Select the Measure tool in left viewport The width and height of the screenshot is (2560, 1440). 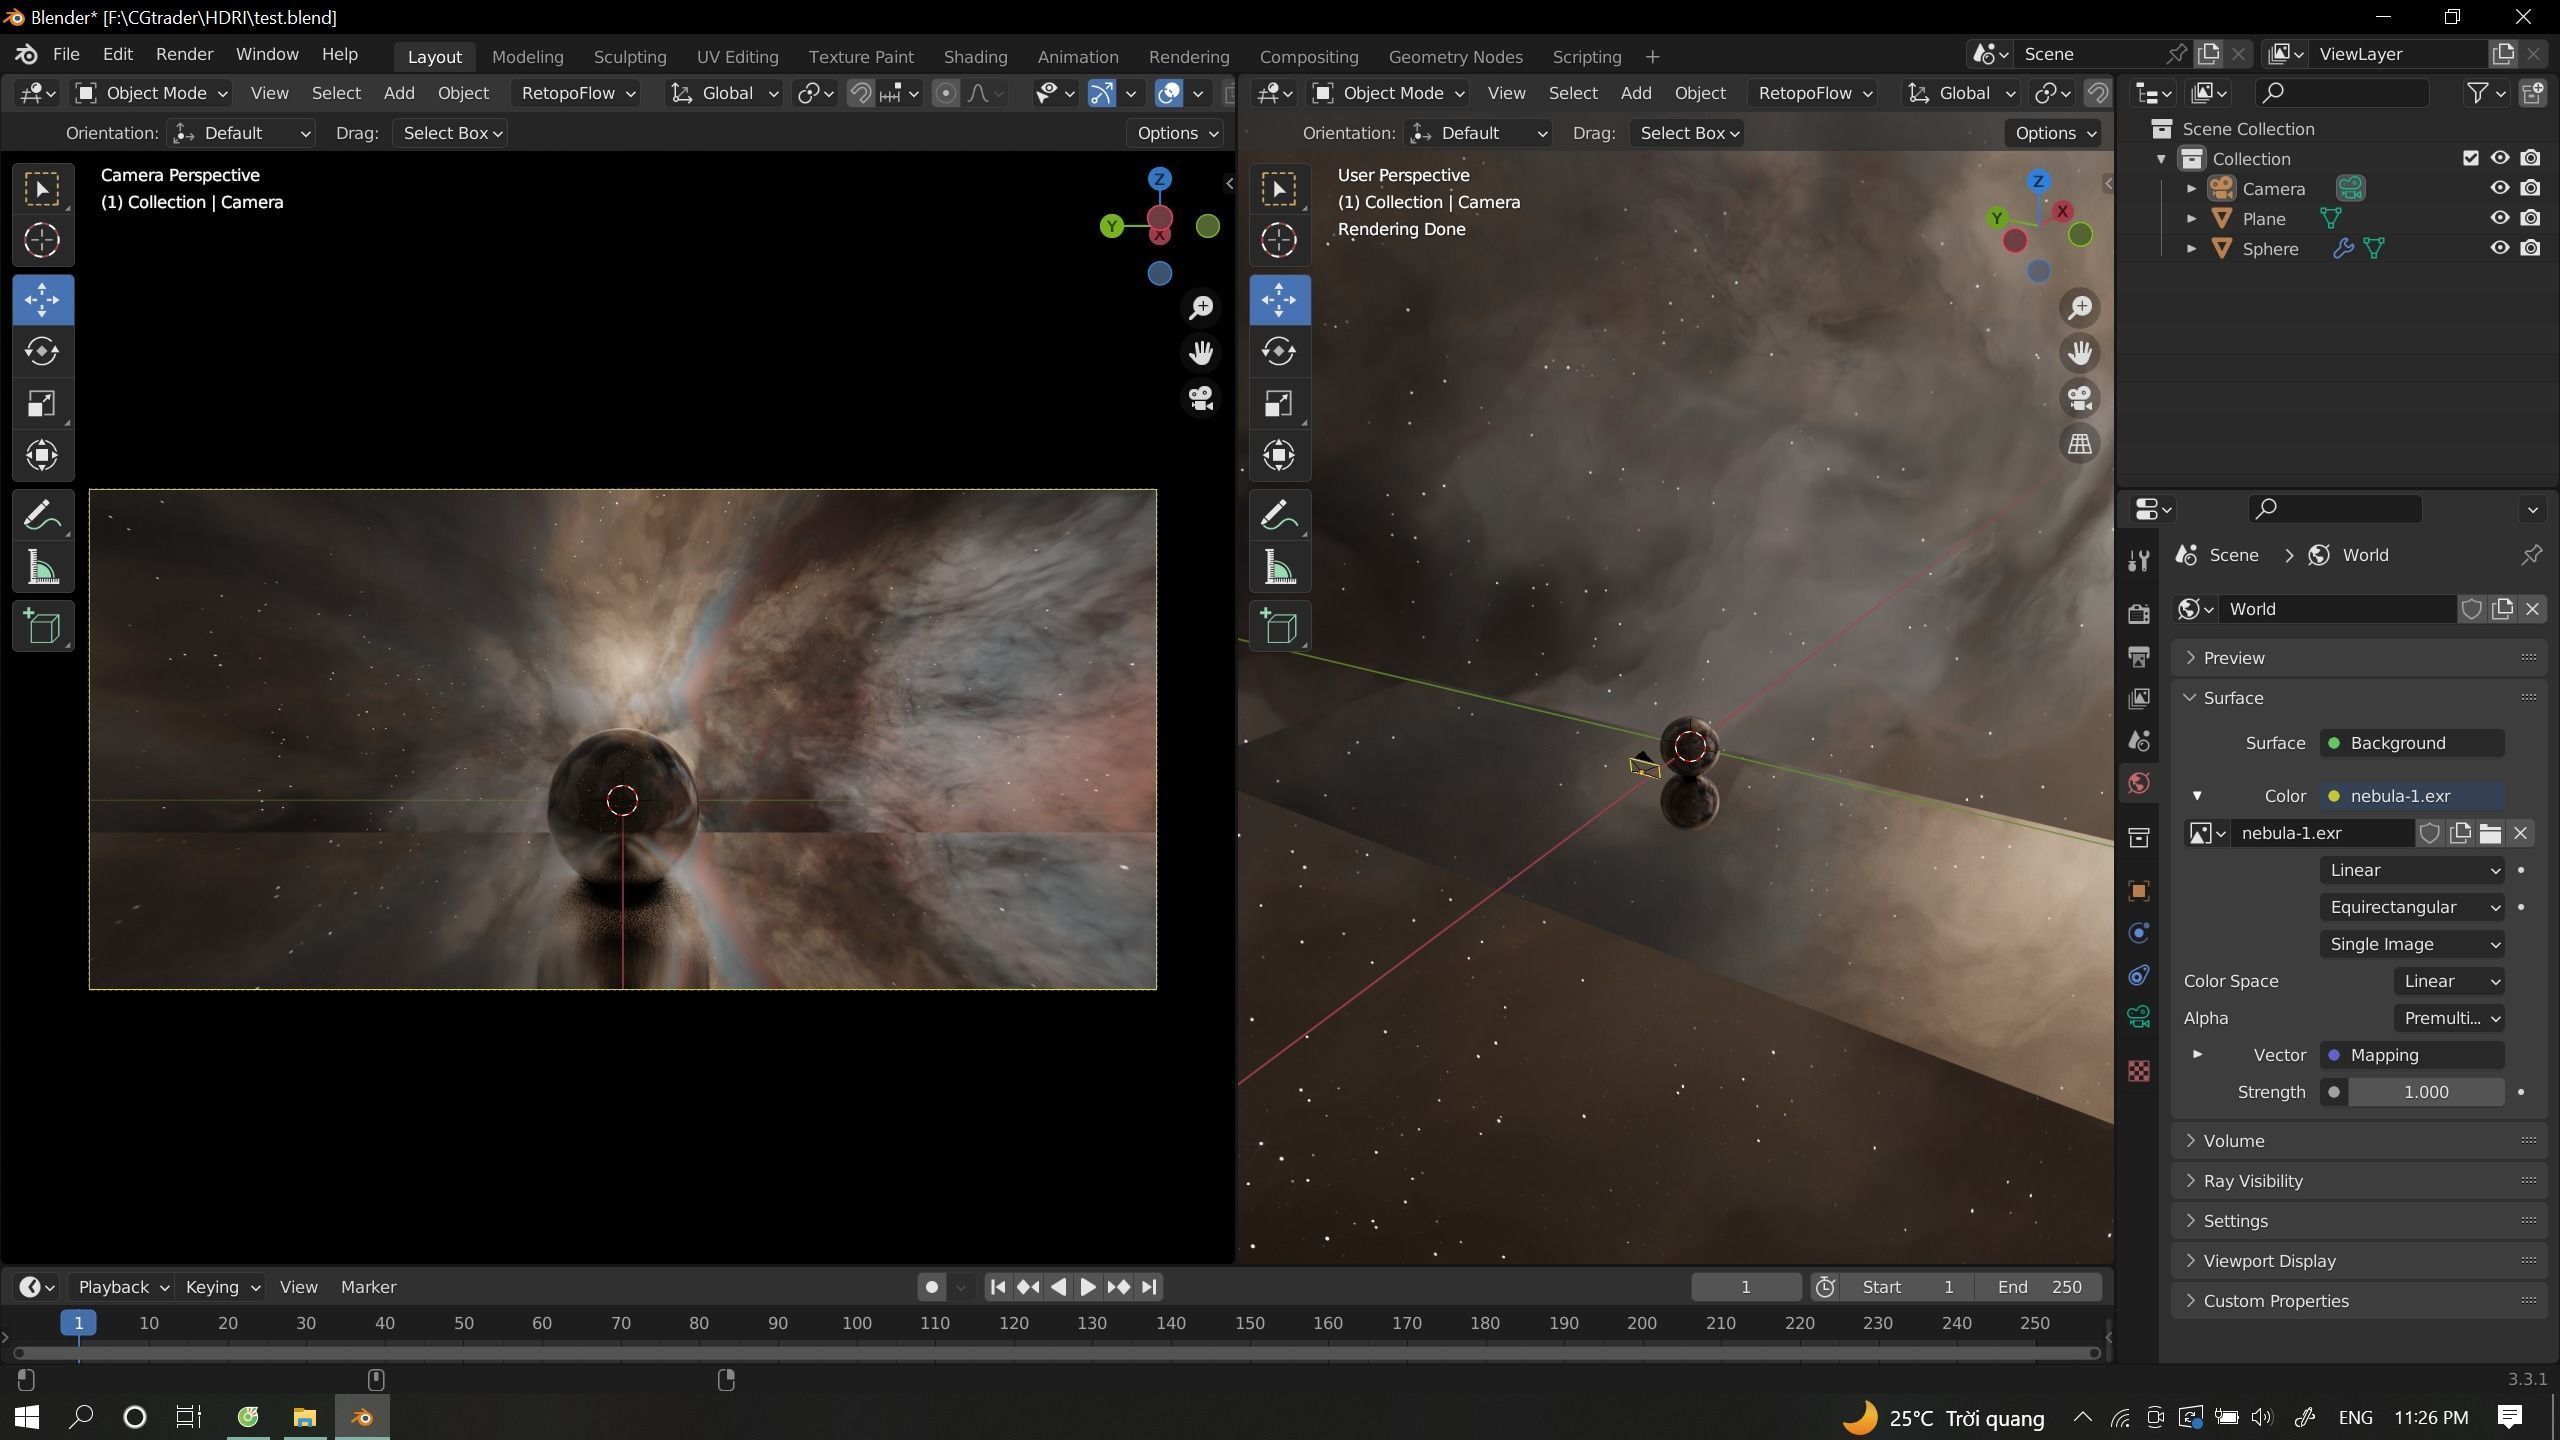click(42, 569)
